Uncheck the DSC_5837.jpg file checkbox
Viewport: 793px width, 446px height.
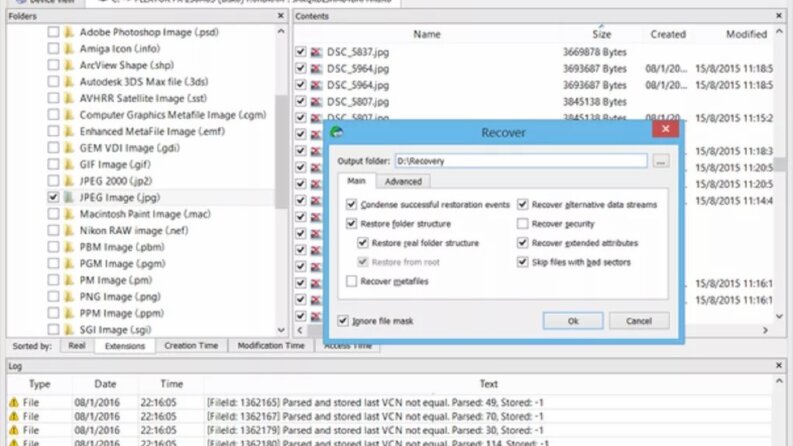click(300, 52)
